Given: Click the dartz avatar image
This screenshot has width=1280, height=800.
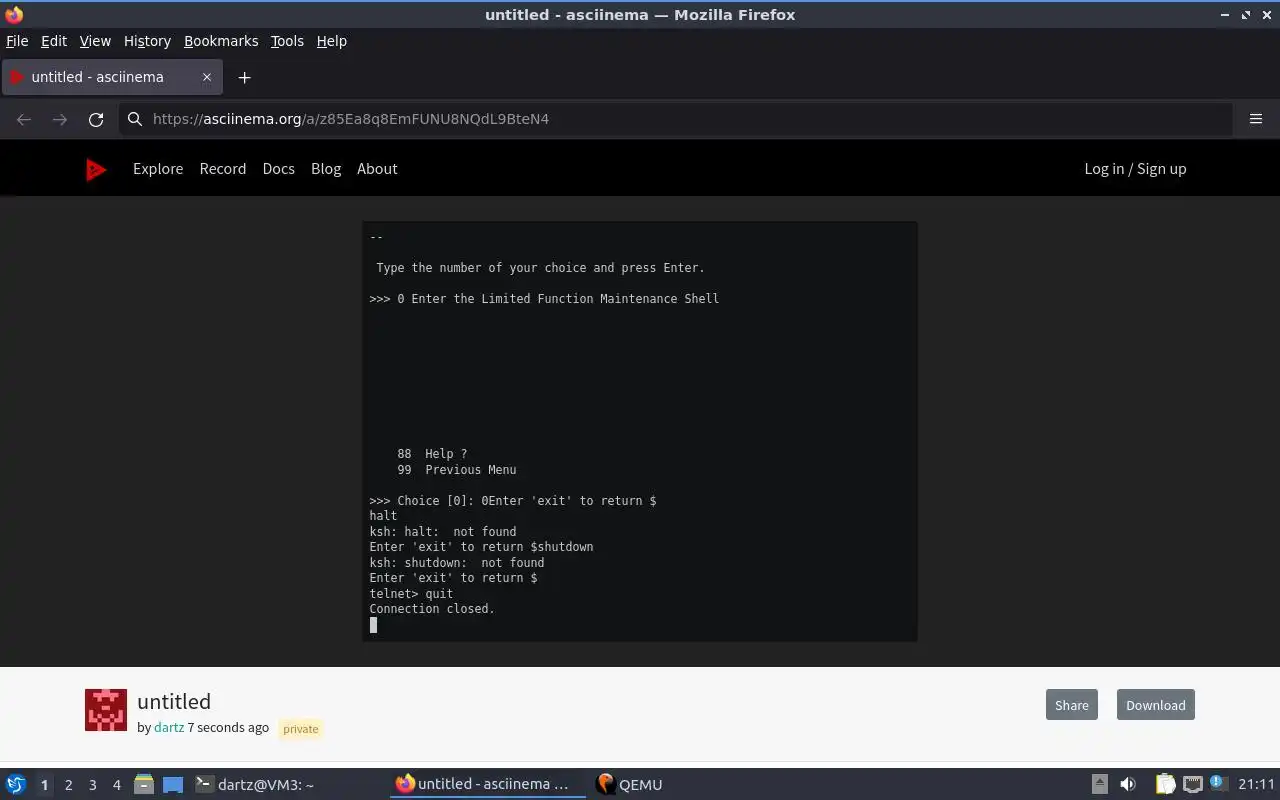Looking at the screenshot, I should 106,710.
